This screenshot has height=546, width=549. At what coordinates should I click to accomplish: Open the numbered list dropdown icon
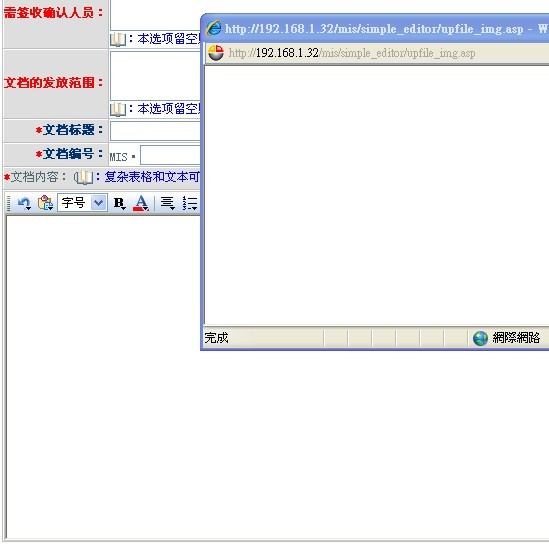[190, 203]
